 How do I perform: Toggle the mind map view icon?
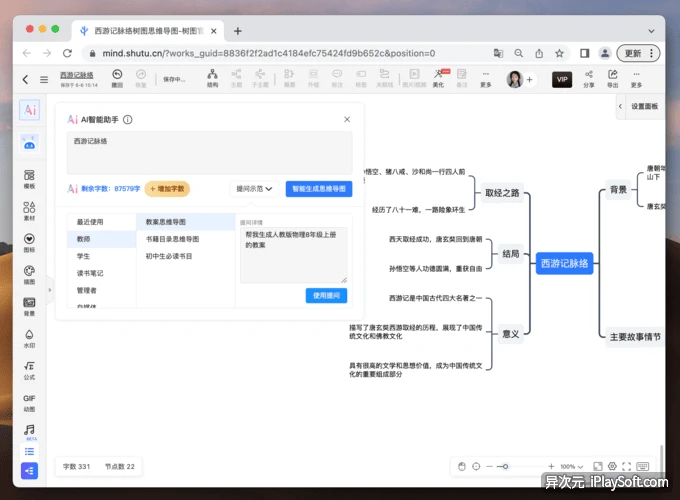point(29,471)
